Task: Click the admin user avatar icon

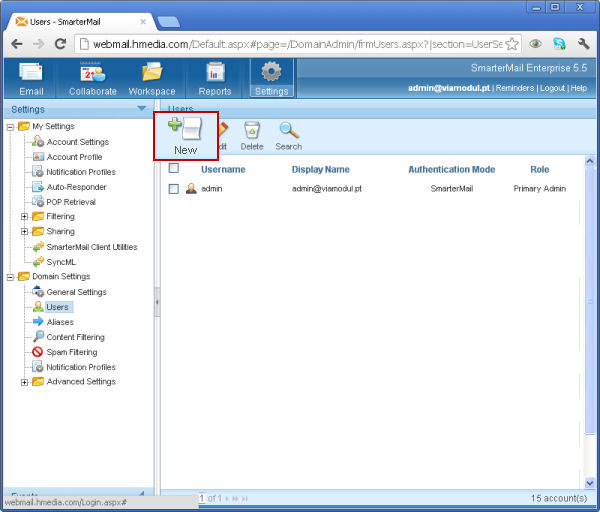Action: tap(191, 188)
